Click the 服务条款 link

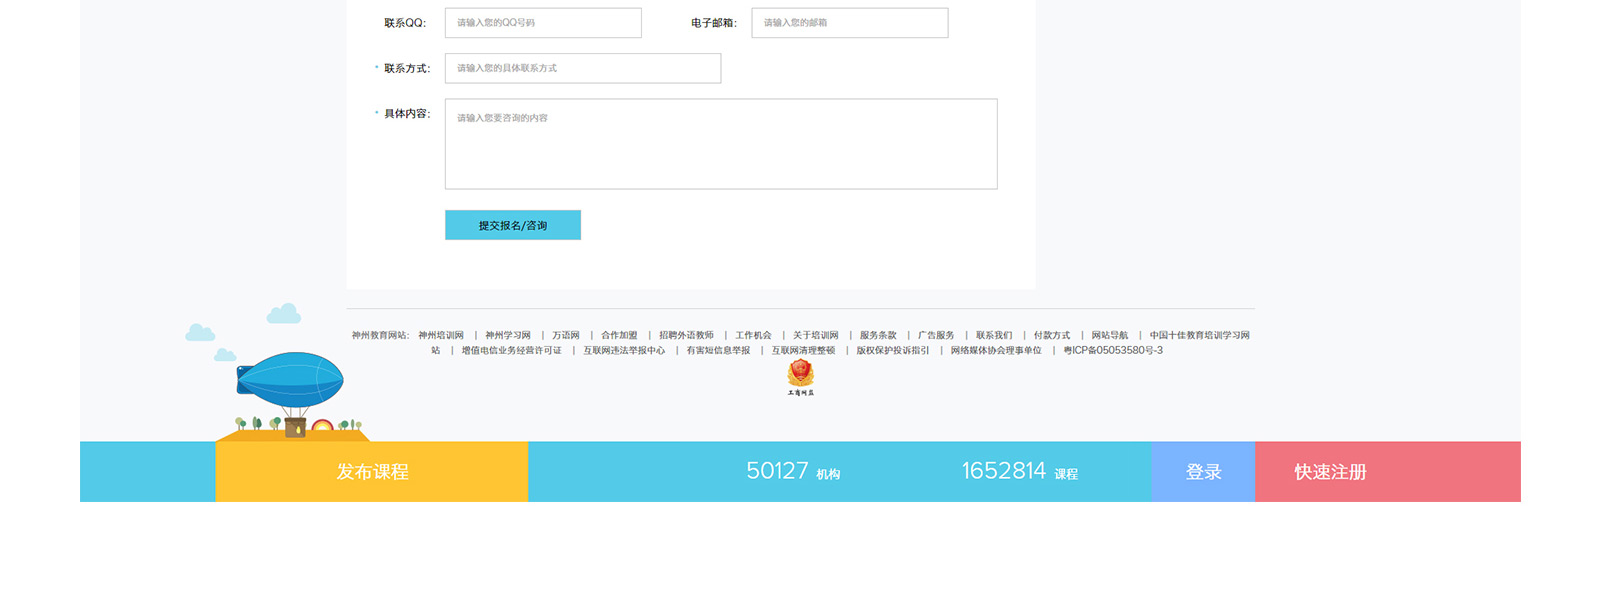(878, 336)
